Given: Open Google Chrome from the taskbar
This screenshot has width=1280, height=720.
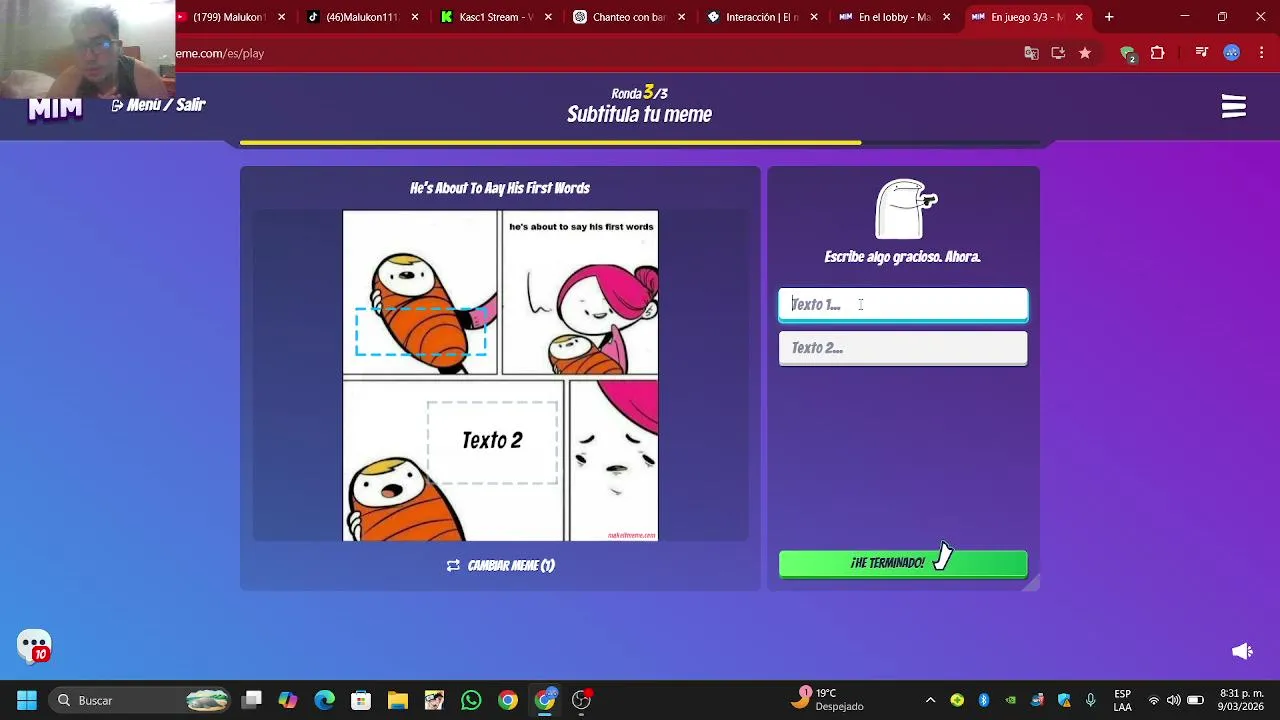Looking at the screenshot, I should pos(508,700).
